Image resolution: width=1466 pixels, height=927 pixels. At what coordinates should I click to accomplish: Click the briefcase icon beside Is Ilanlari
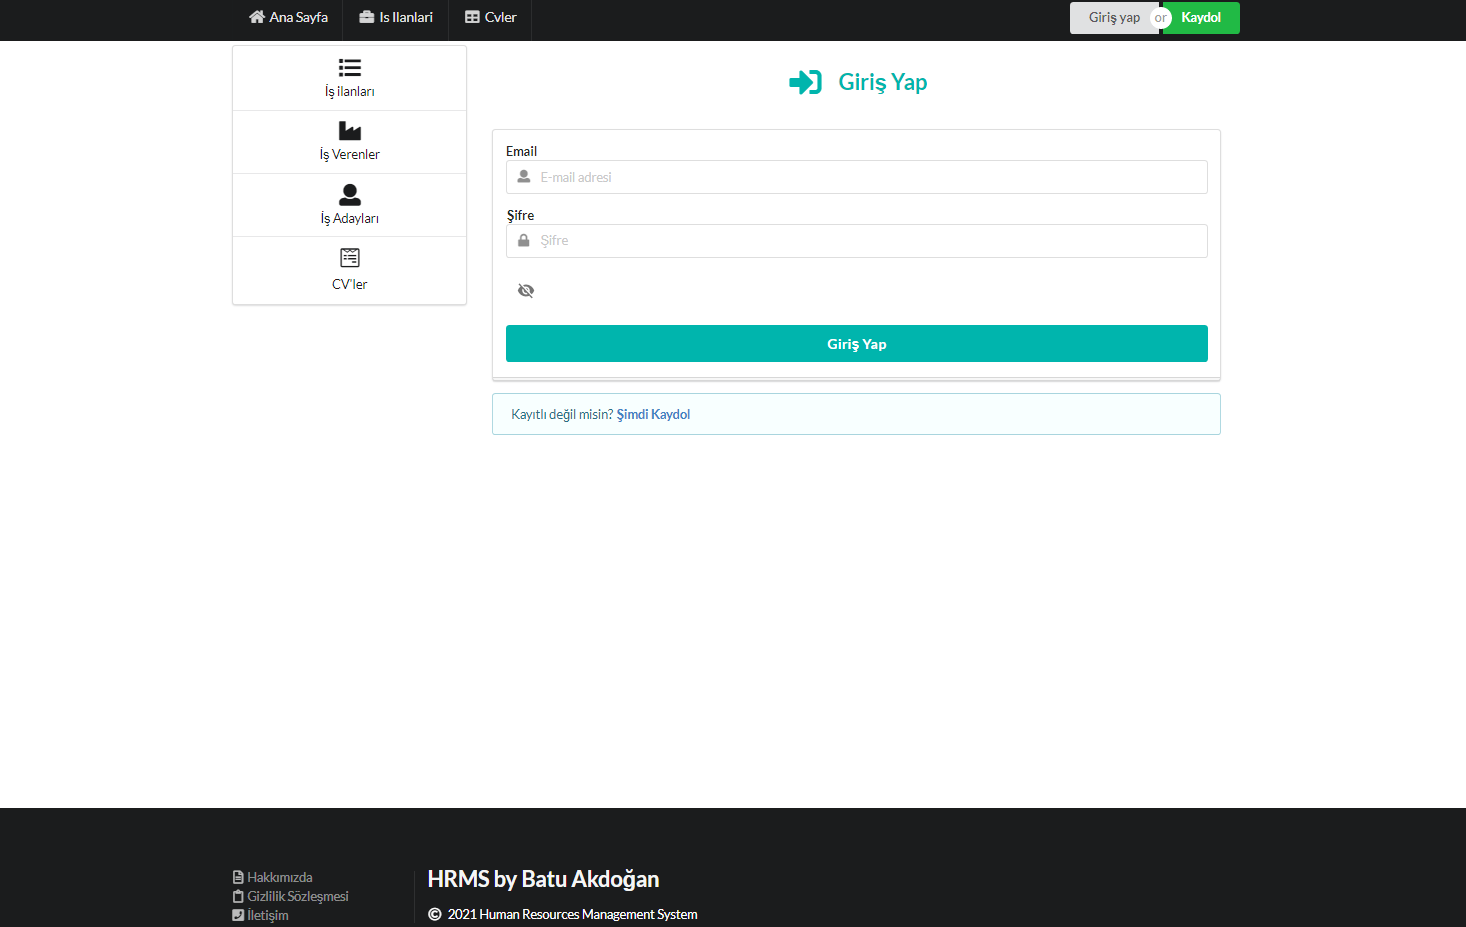click(x=367, y=17)
